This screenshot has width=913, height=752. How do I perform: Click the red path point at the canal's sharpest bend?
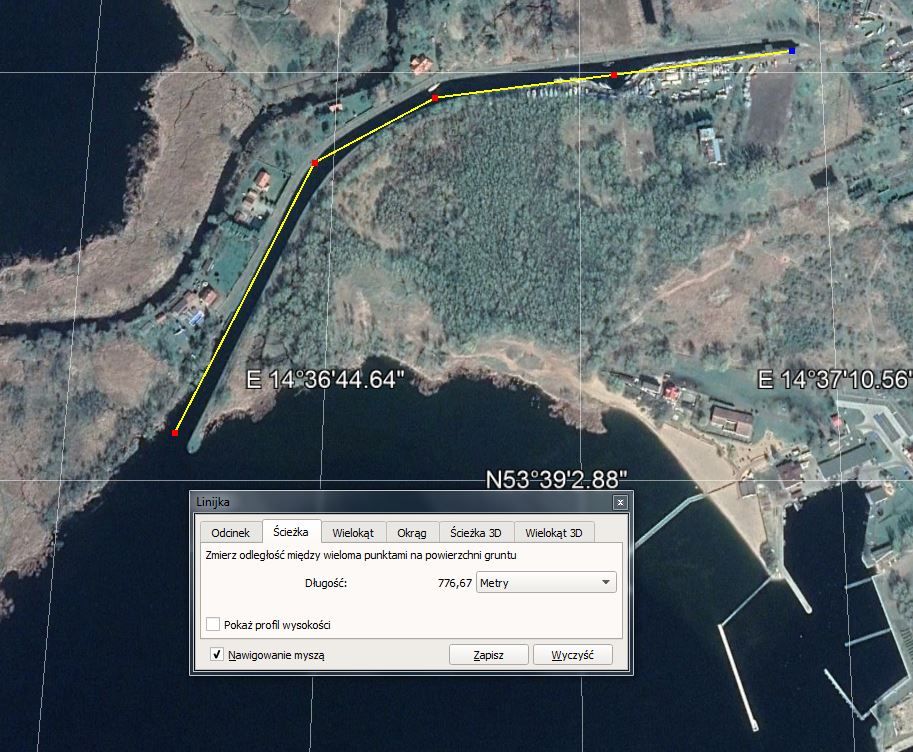click(x=314, y=163)
